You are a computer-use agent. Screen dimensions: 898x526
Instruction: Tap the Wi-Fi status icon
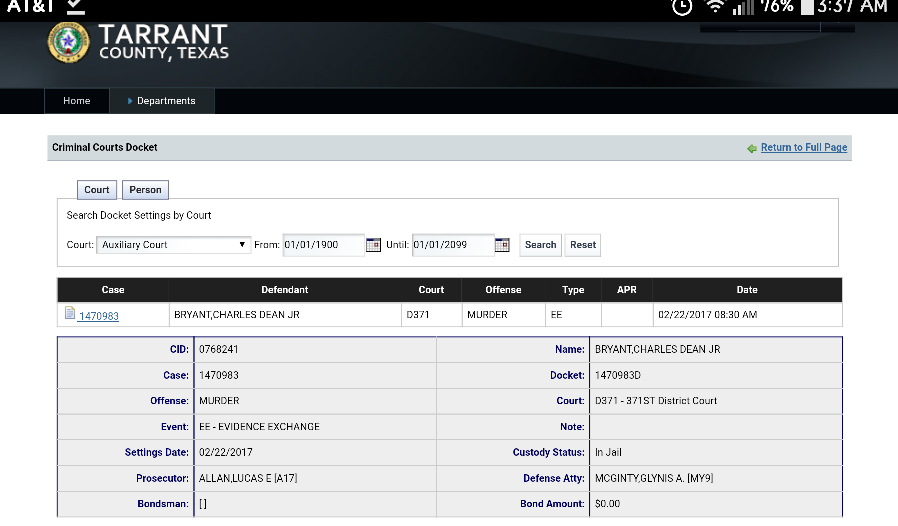(x=713, y=7)
